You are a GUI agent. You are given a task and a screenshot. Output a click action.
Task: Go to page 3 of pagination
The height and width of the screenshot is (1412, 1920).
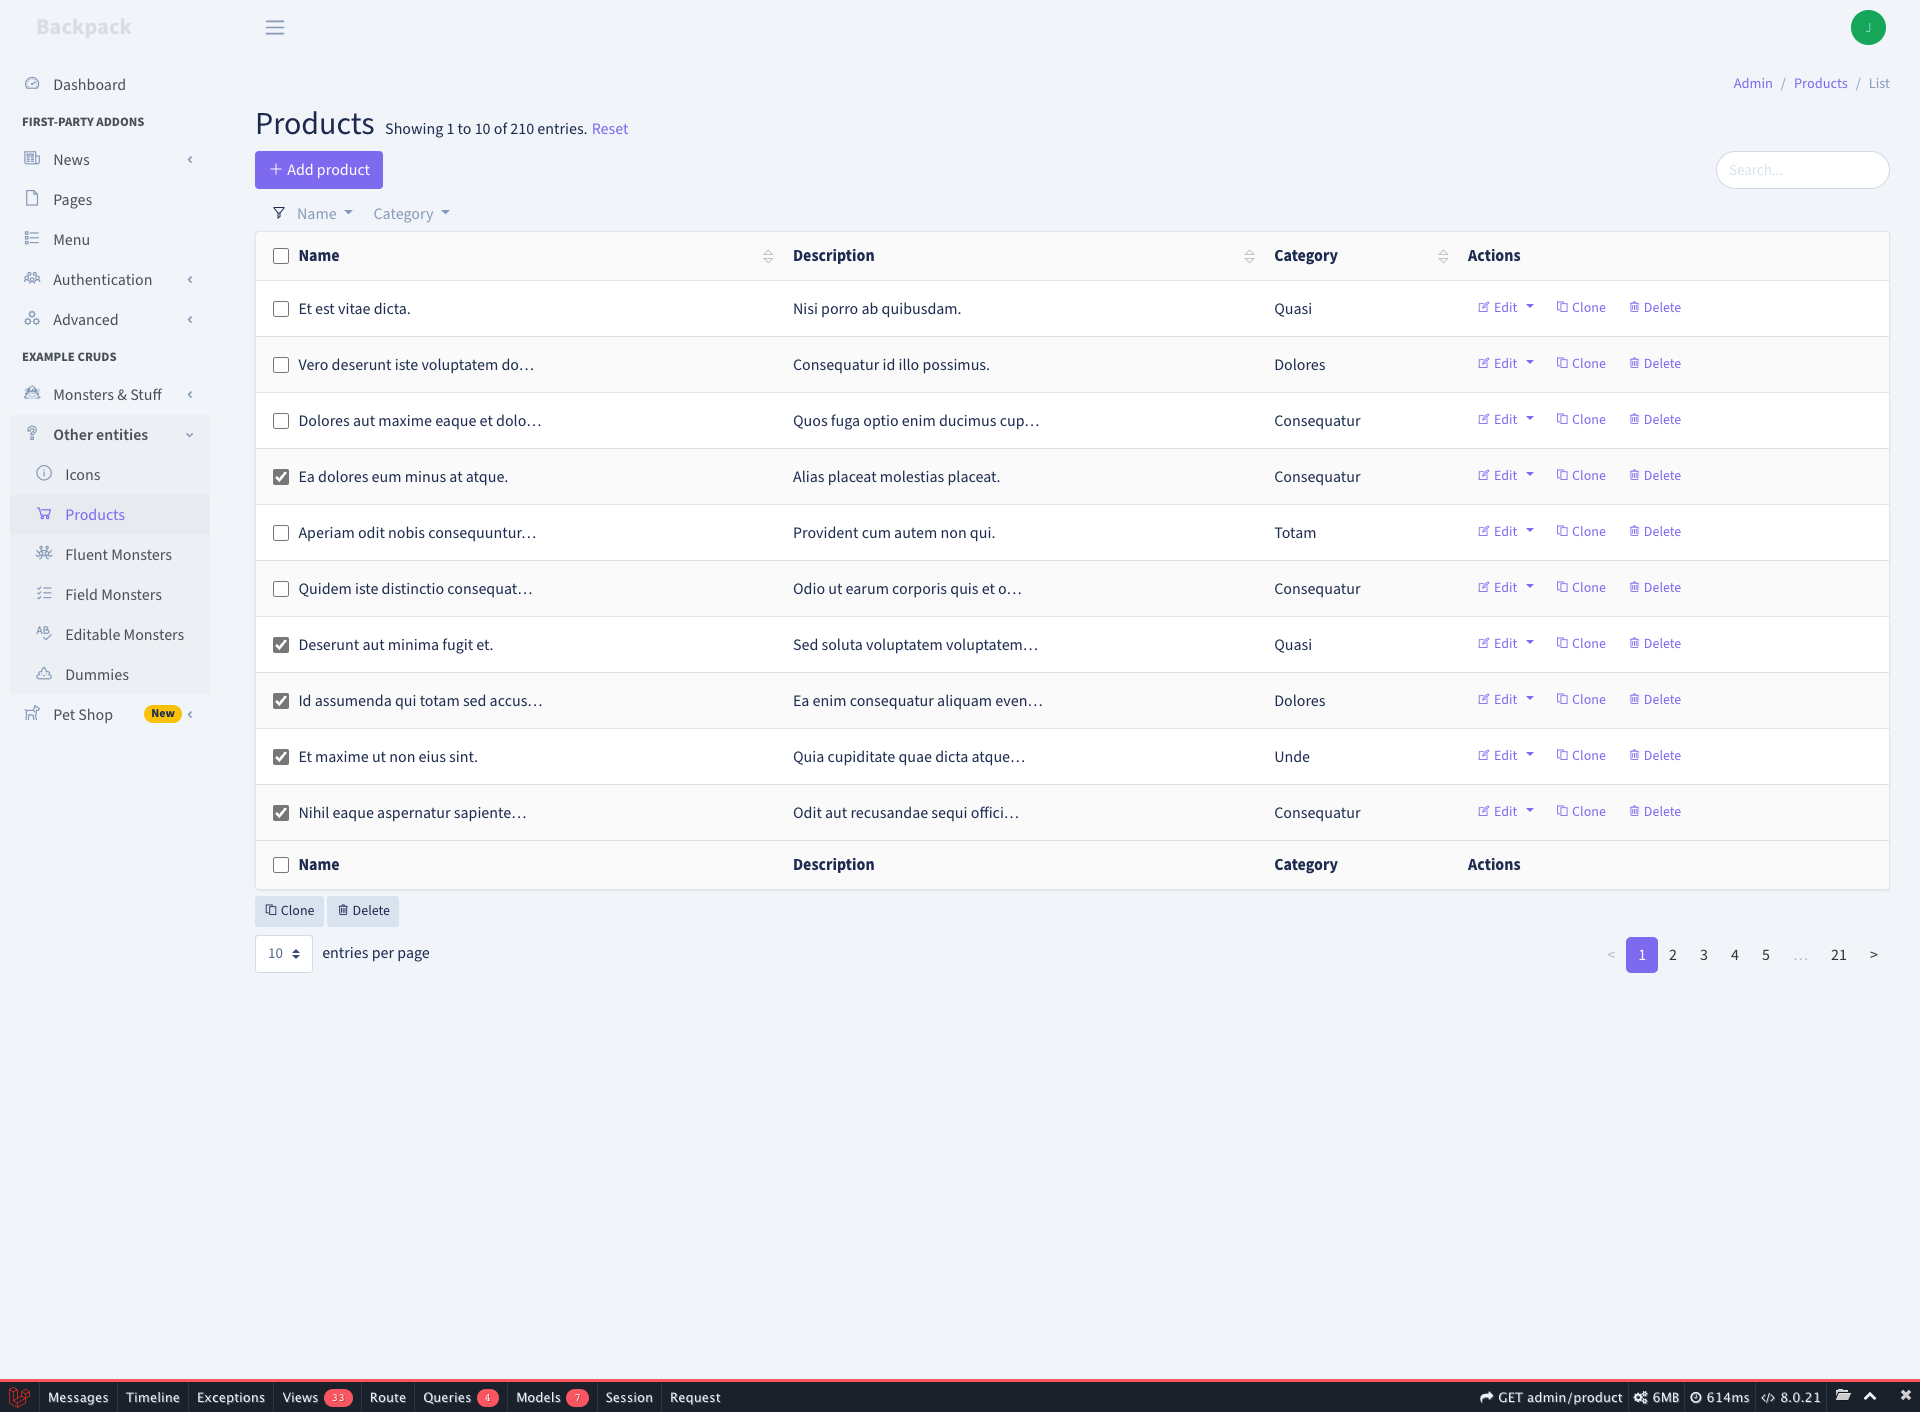[1703, 954]
